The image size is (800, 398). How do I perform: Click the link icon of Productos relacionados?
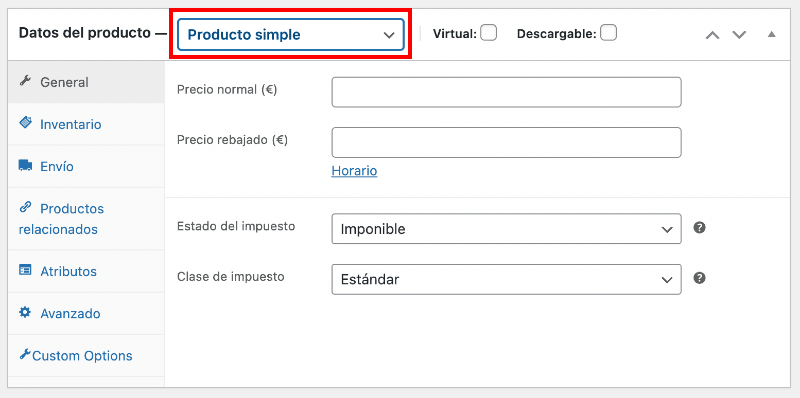click(25, 207)
